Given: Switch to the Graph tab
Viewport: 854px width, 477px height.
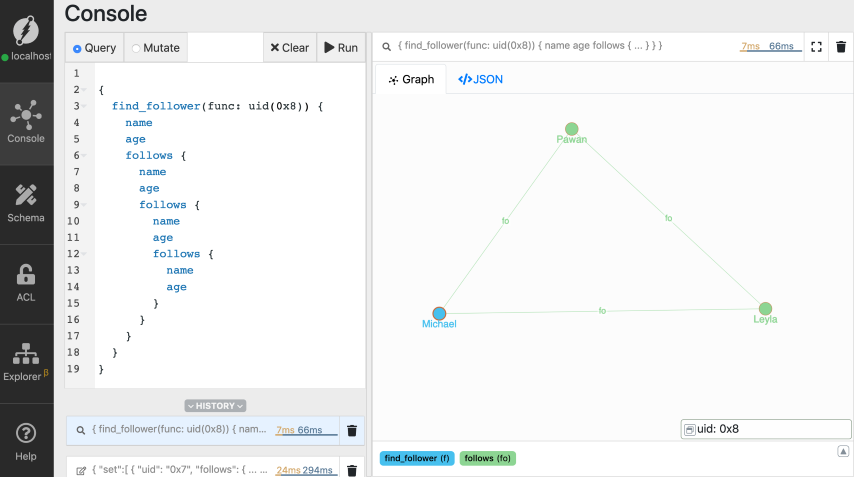Looking at the screenshot, I should coord(411,79).
